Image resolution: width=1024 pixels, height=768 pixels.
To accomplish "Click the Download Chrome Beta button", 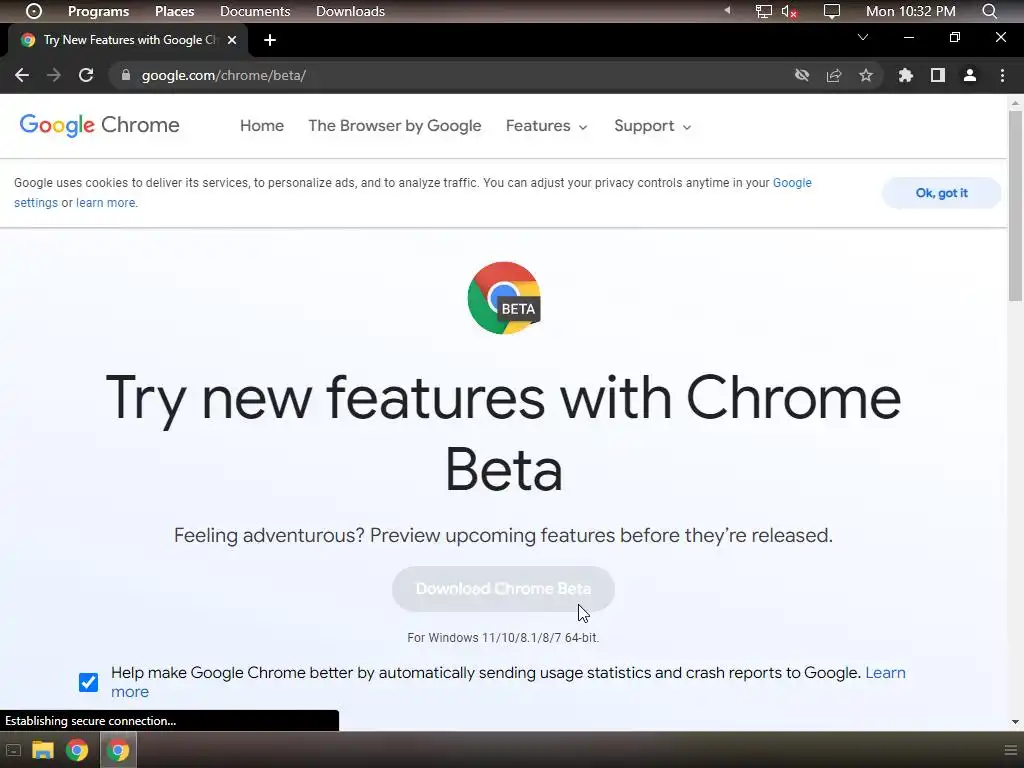I will tap(503, 589).
